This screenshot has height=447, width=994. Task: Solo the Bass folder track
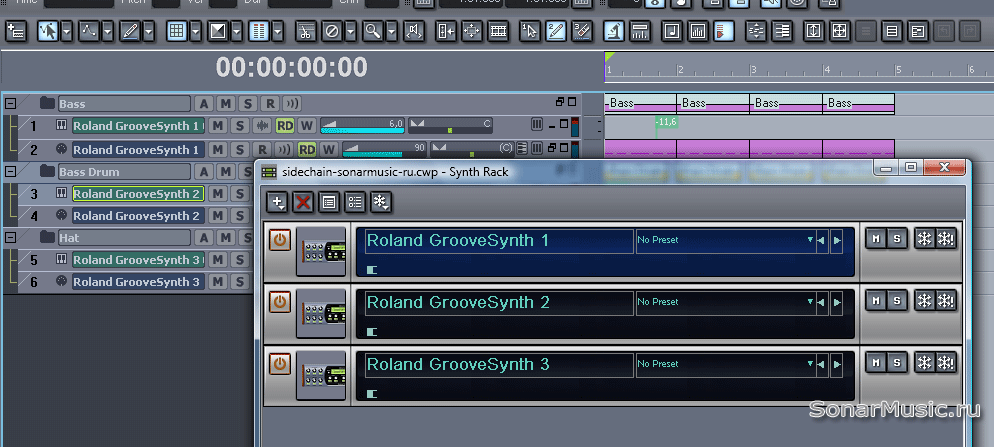pyautogui.click(x=248, y=104)
